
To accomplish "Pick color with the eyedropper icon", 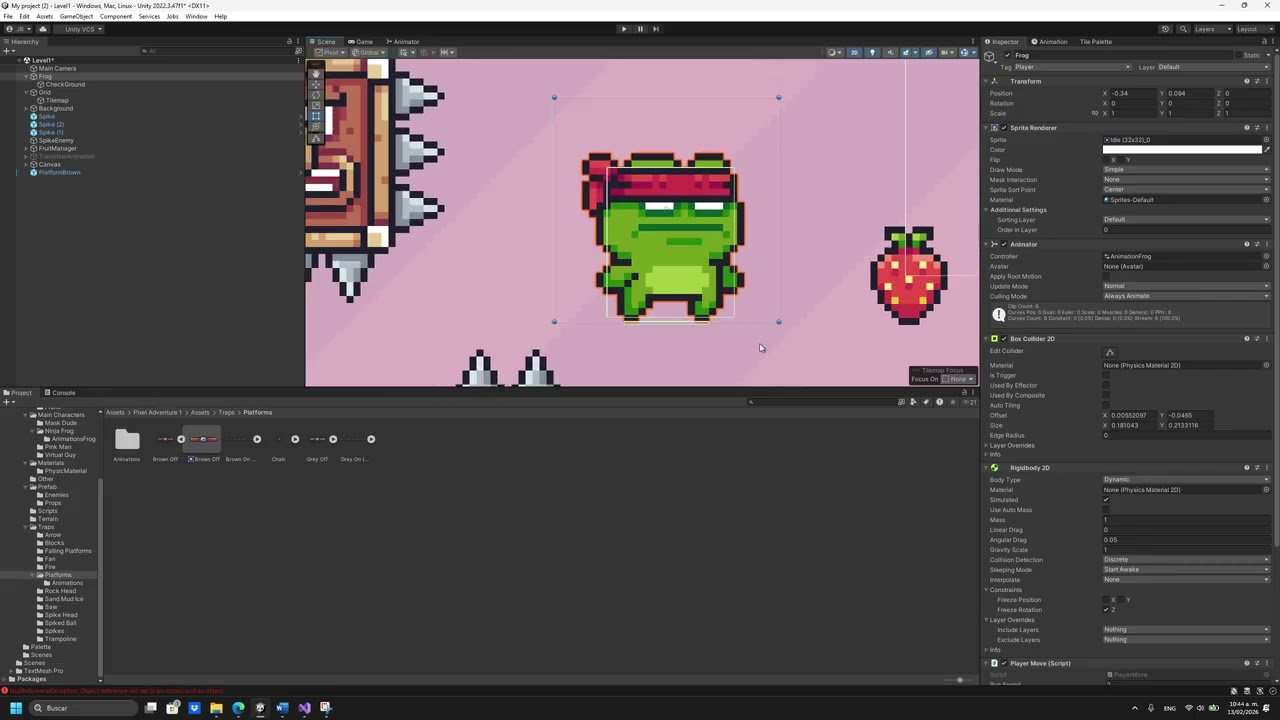I will click(1266, 150).
